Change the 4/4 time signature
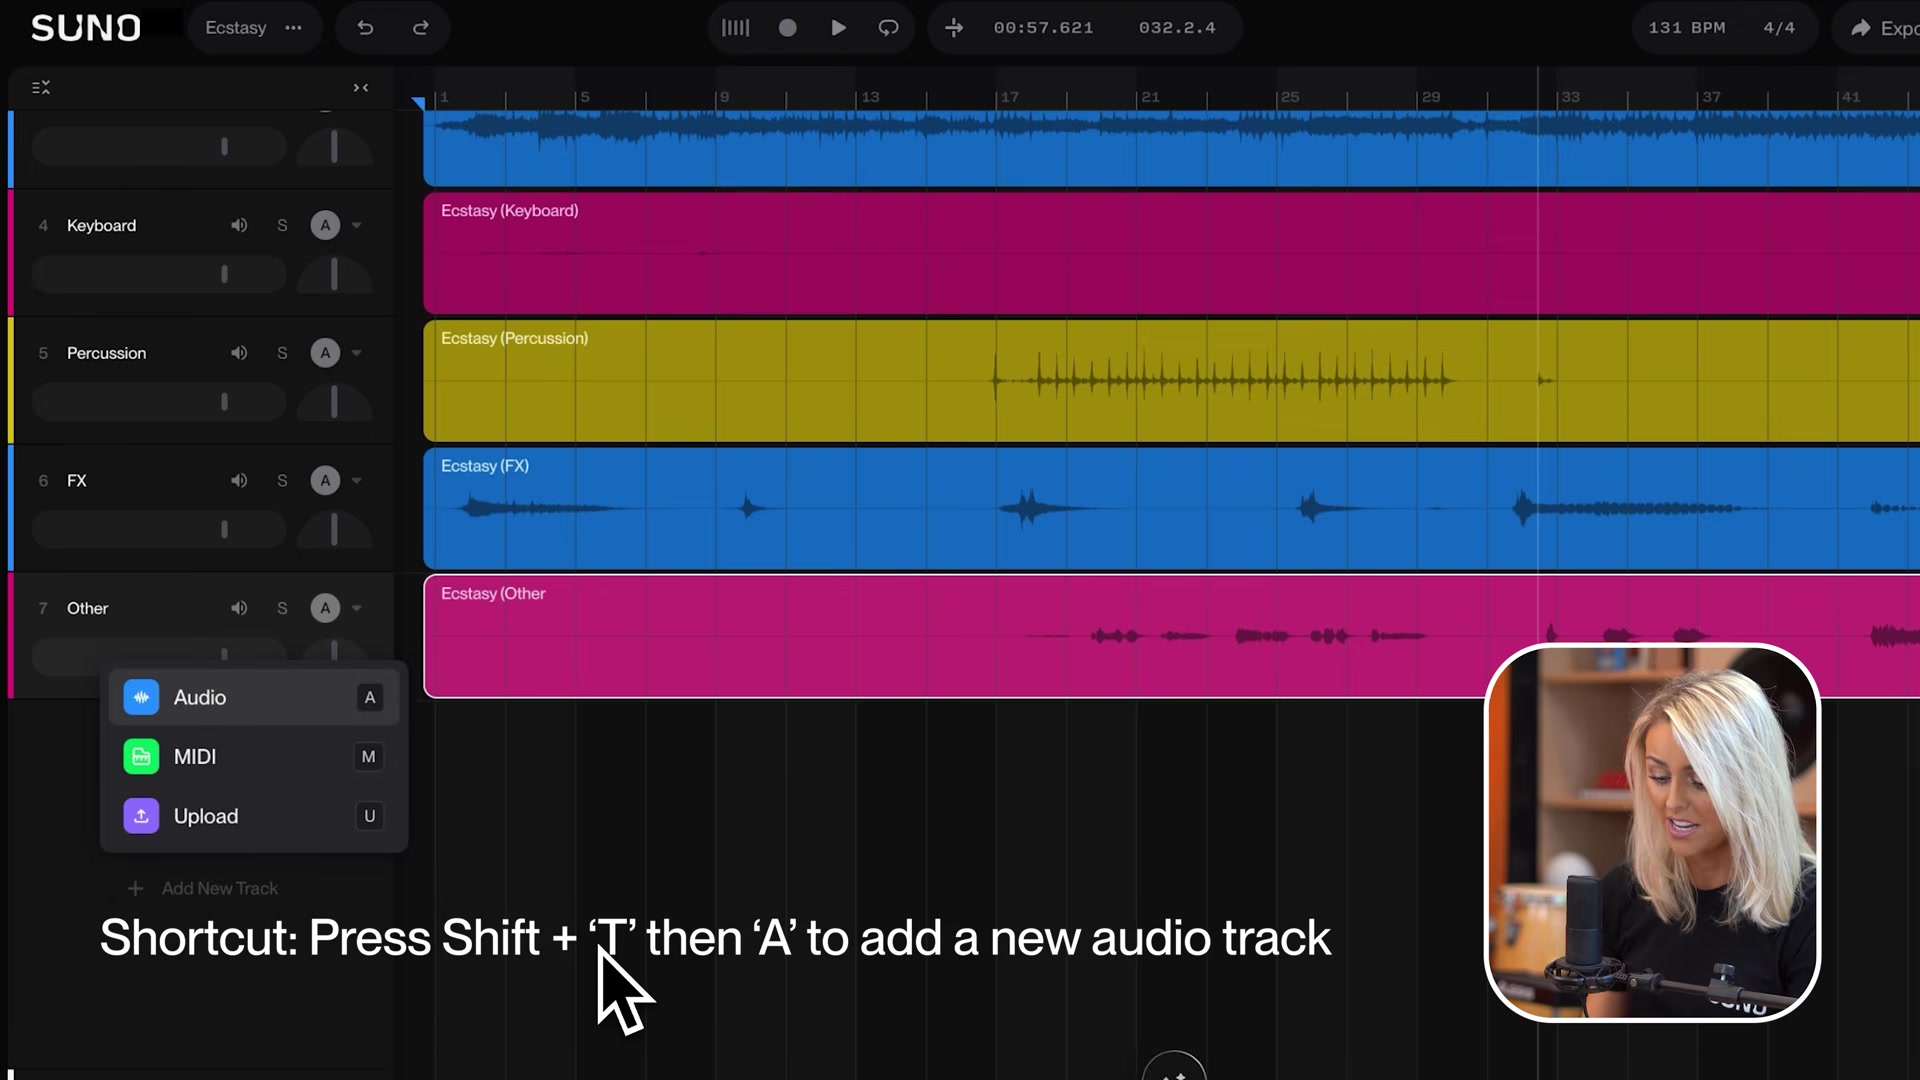Screen dimensions: 1920x1080 tap(1779, 28)
